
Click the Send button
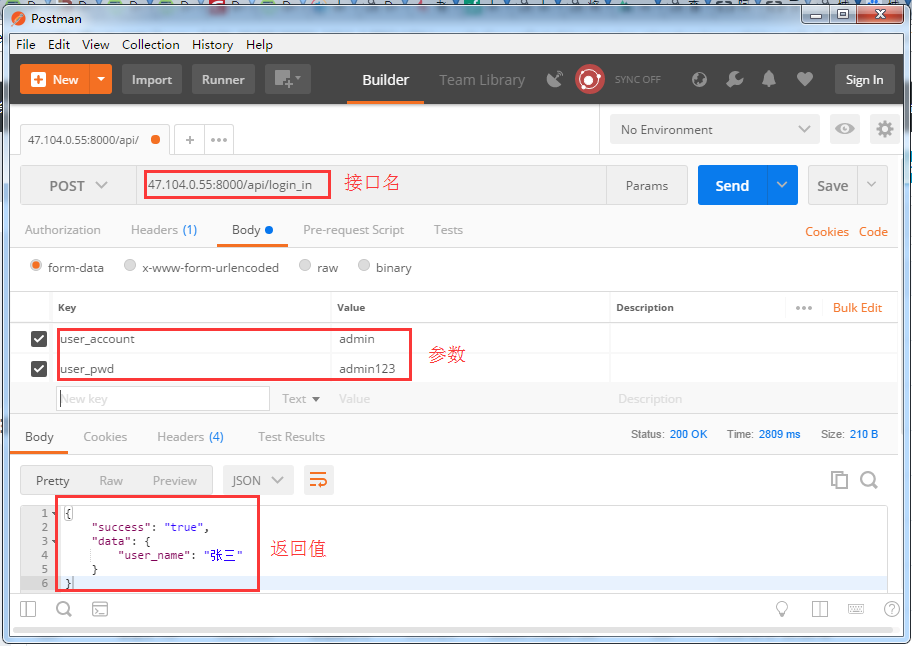point(732,185)
